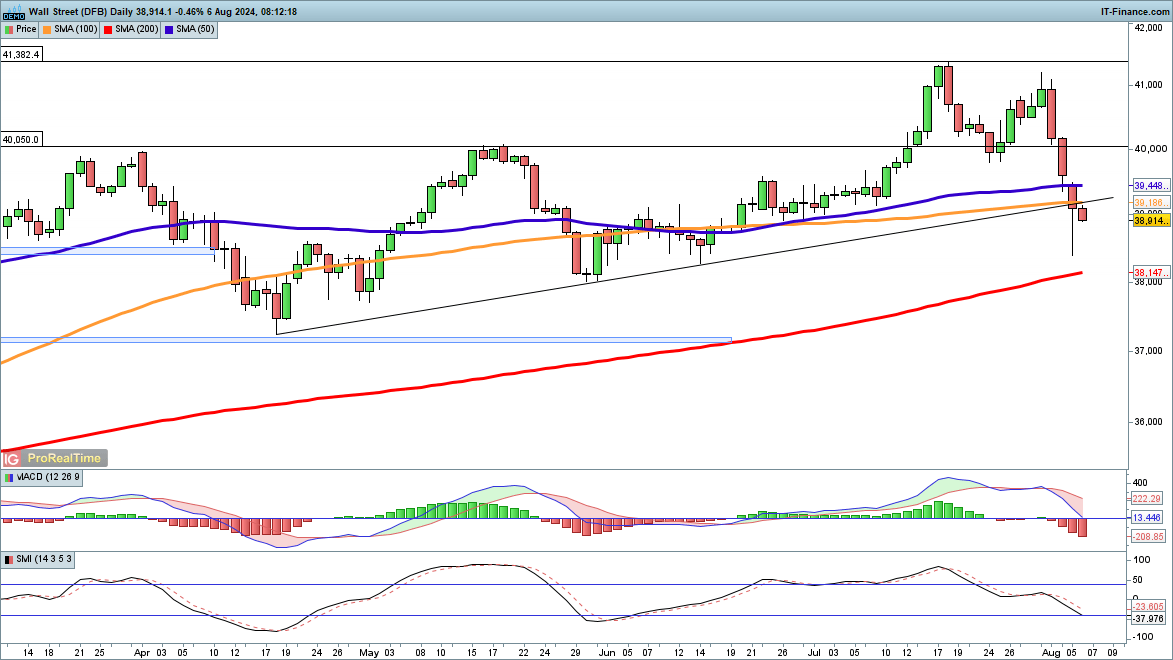The image size is (1173, 660).
Task: Select the 41,382.4 horizontal line label
Action: coord(21,55)
